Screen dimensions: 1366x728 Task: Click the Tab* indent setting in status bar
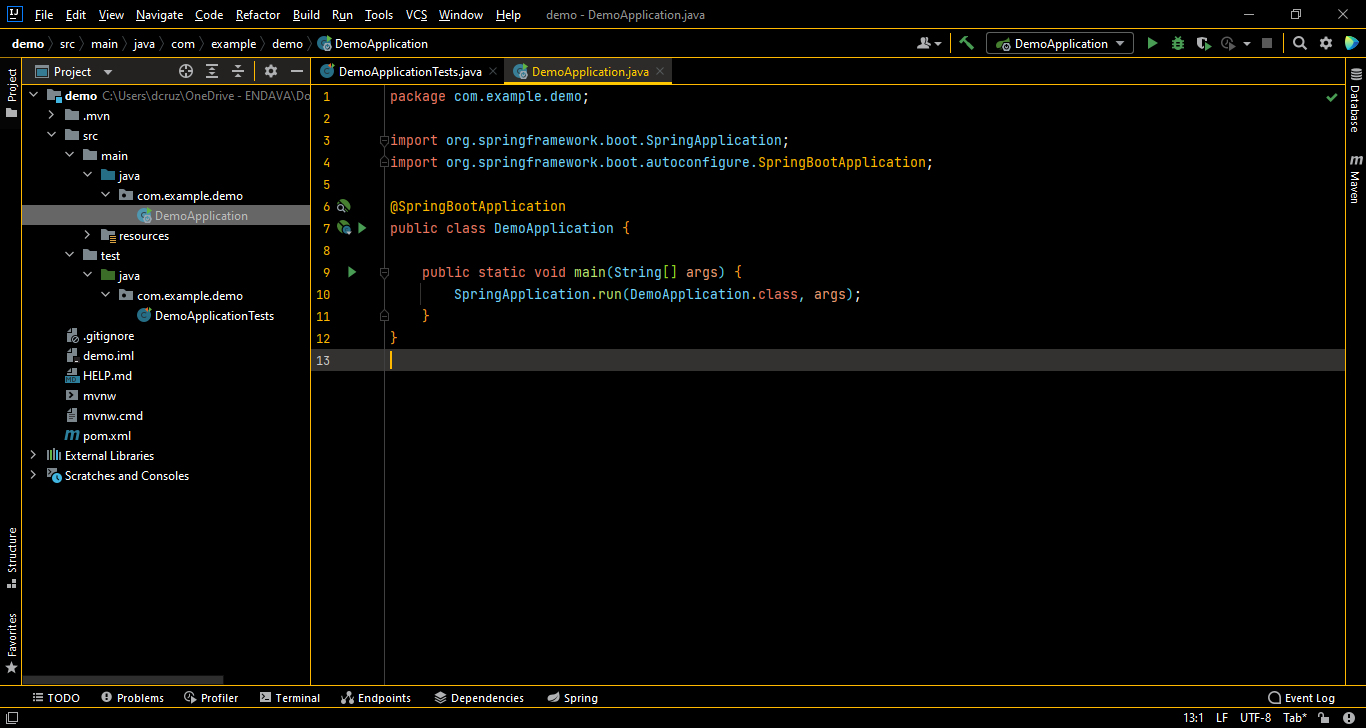coord(1294,718)
